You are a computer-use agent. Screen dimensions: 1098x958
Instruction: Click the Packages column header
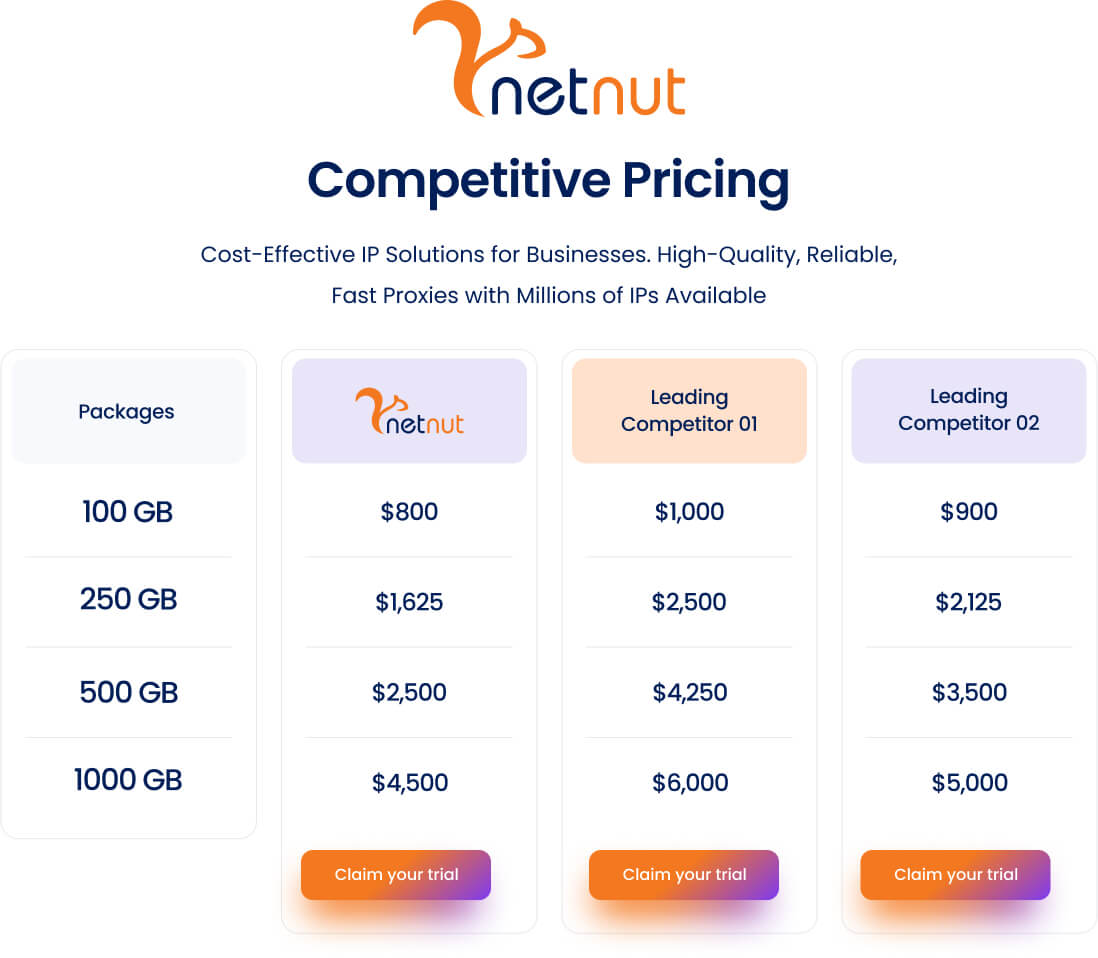click(127, 412)
